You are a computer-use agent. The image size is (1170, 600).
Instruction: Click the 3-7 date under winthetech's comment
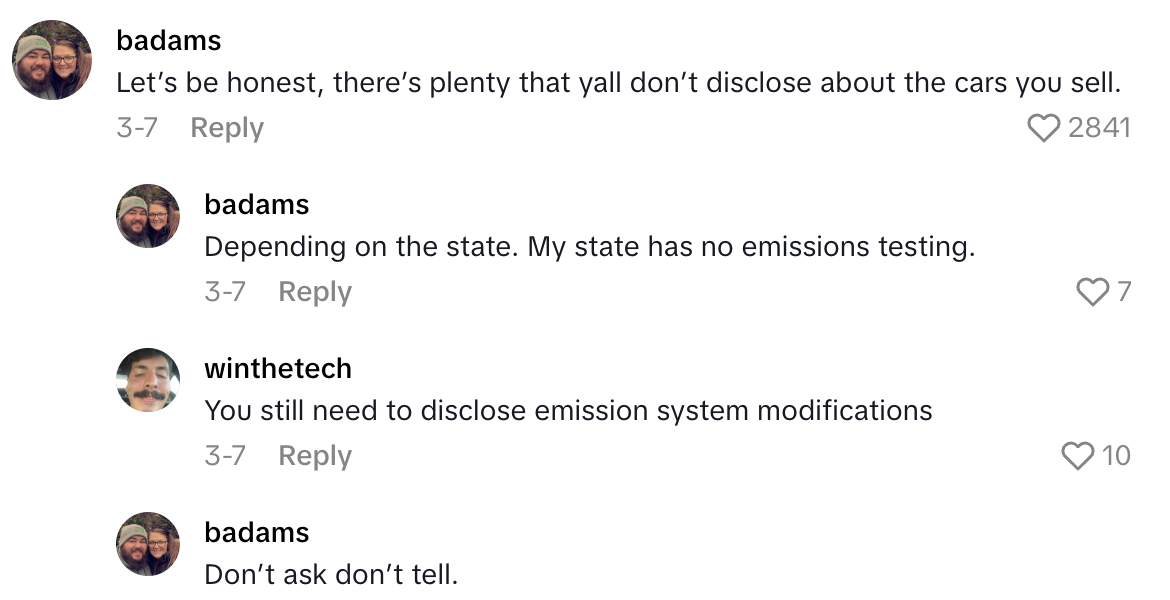[x=225, y=456]
